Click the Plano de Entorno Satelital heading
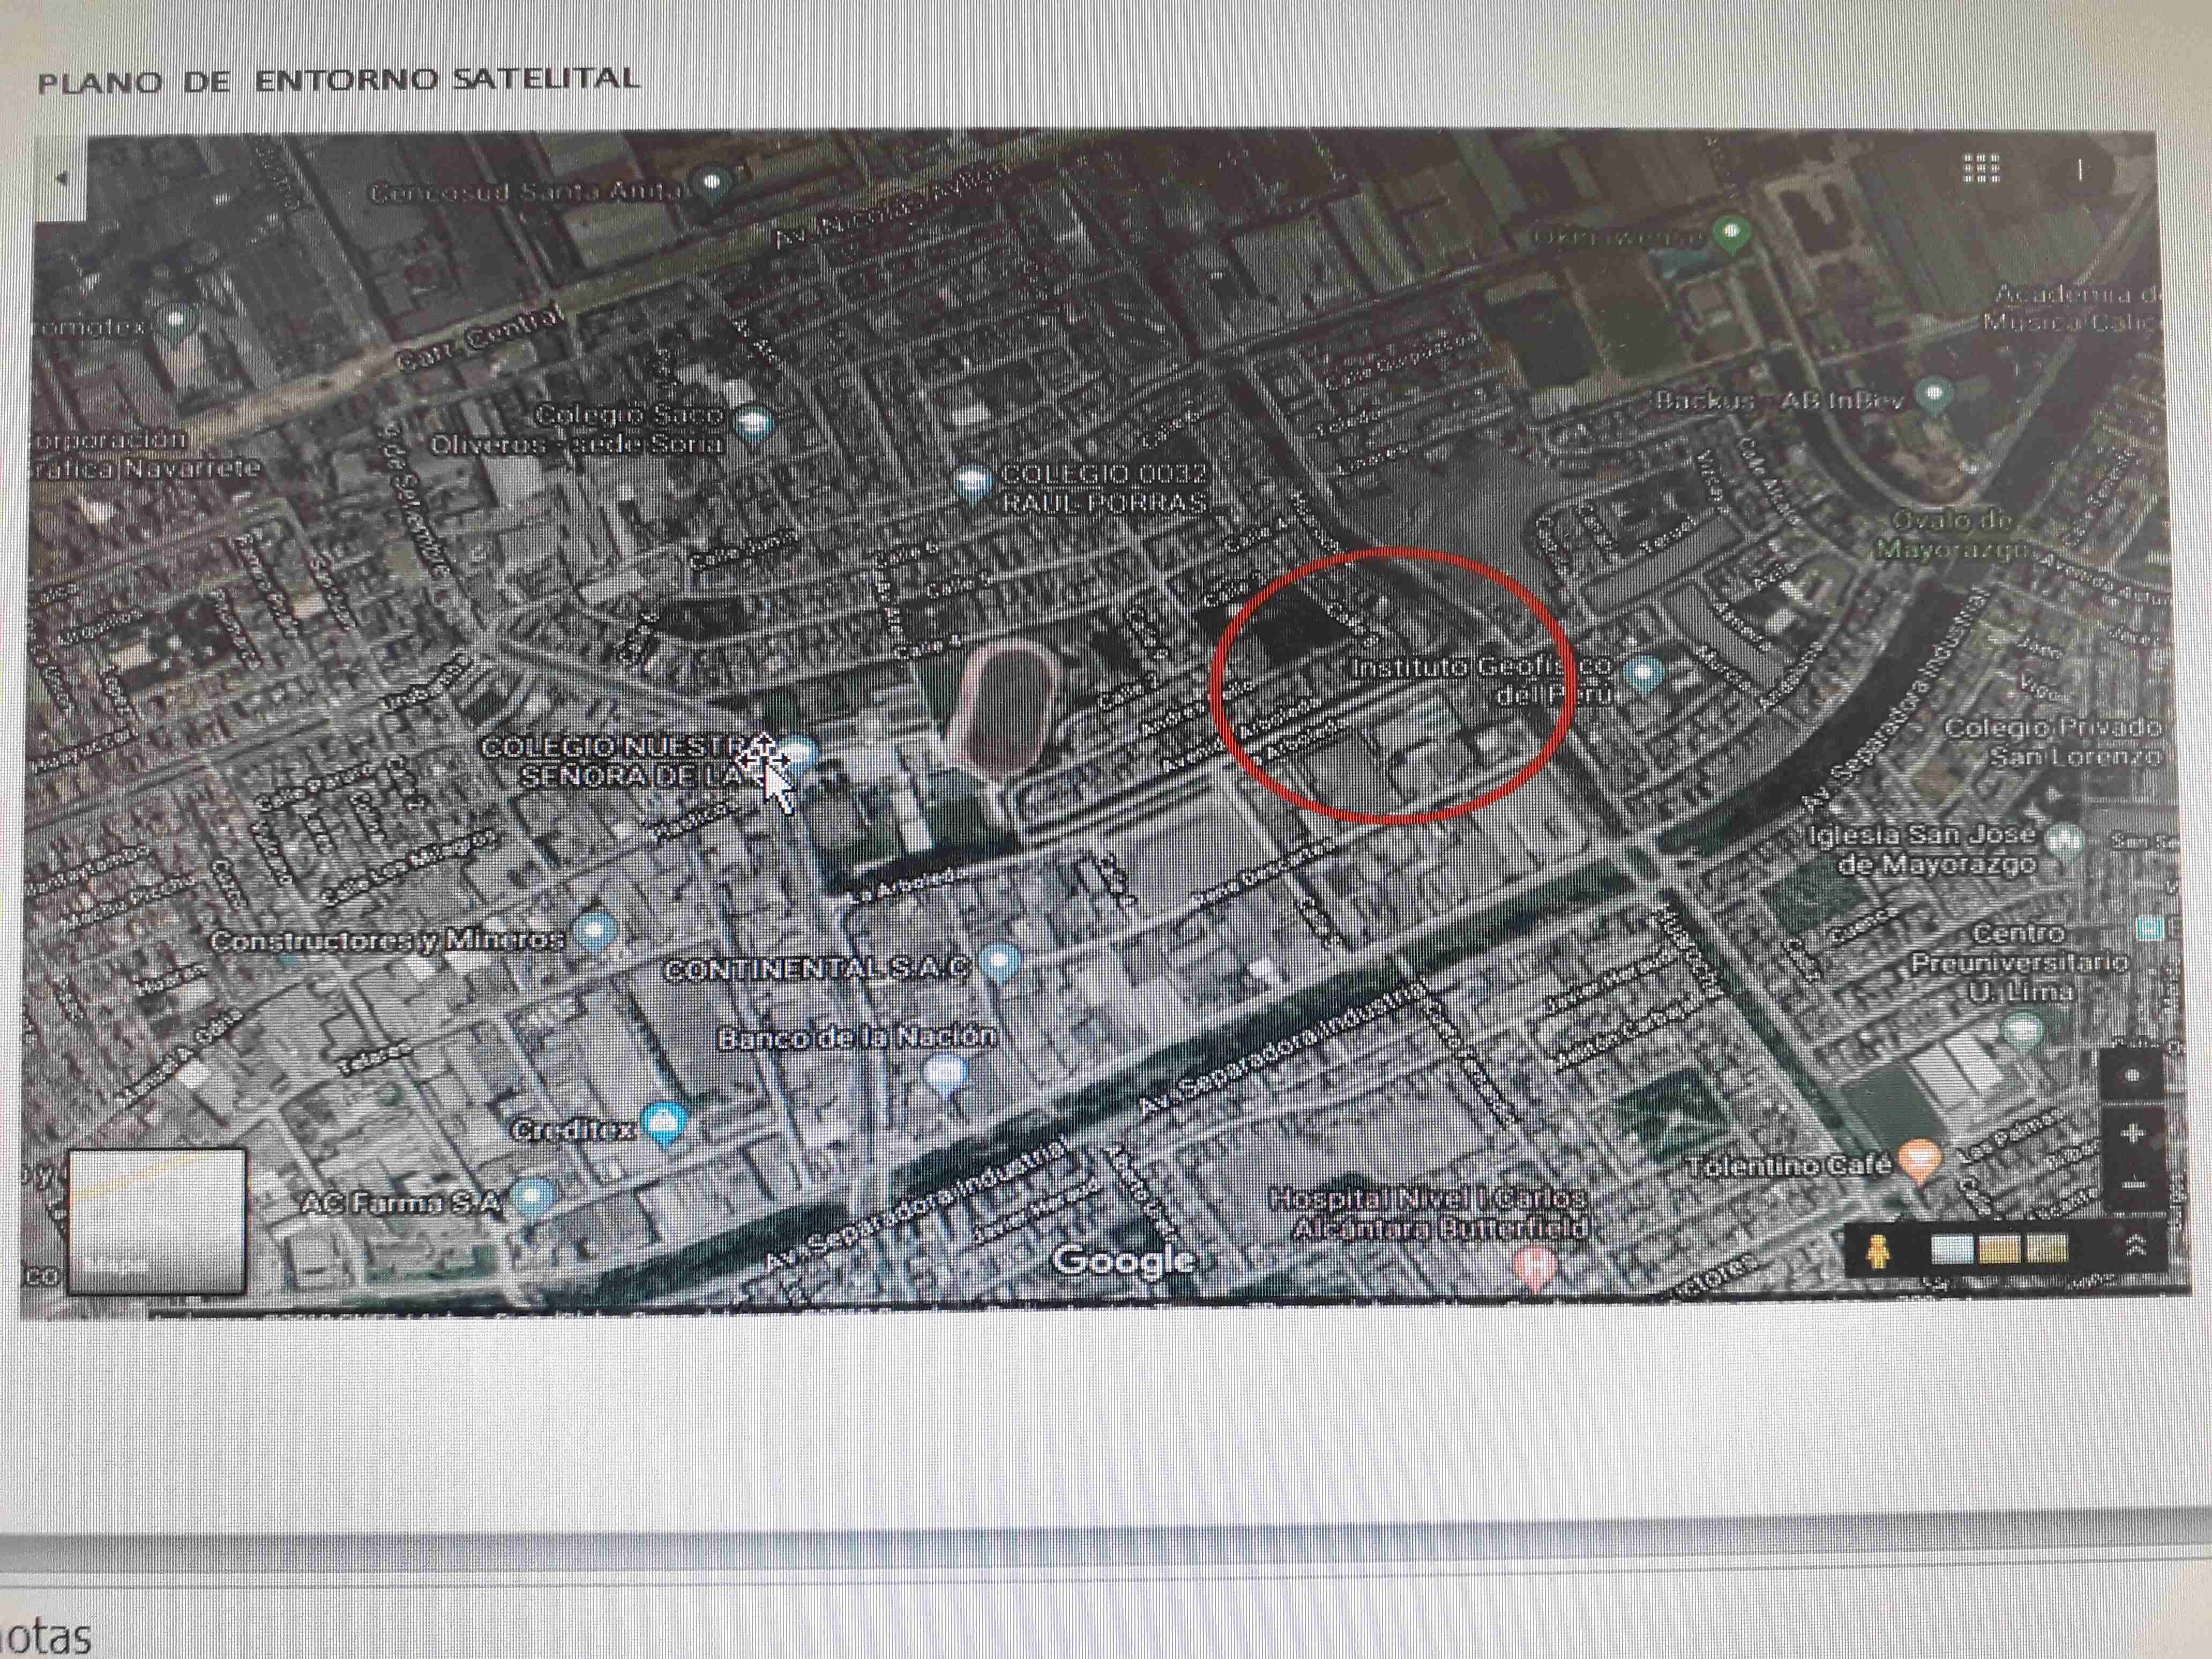2212x1659 pixels. coord(338,80)
